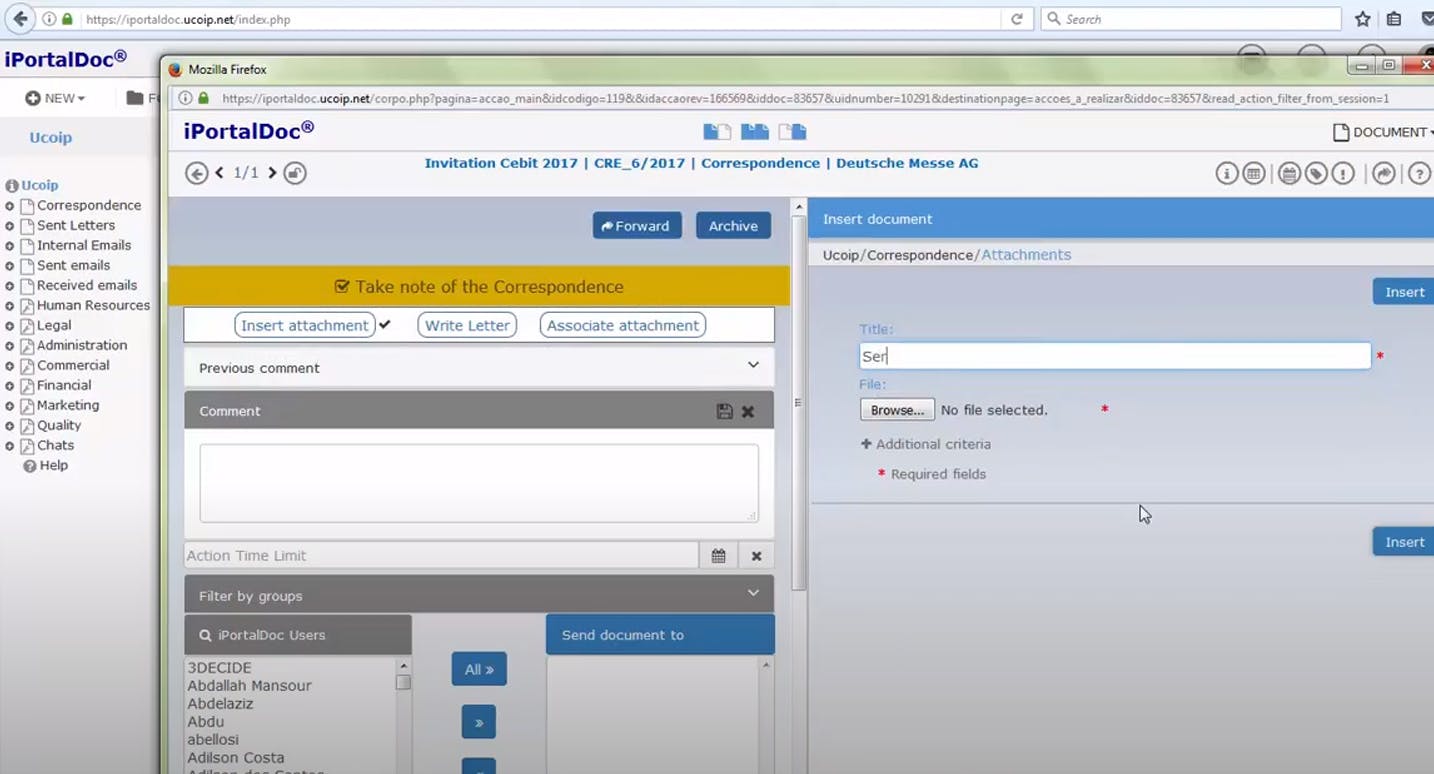Click the Insert attachment button
This screenshot has width=1434, height=774.
click(x=304, y=325)
